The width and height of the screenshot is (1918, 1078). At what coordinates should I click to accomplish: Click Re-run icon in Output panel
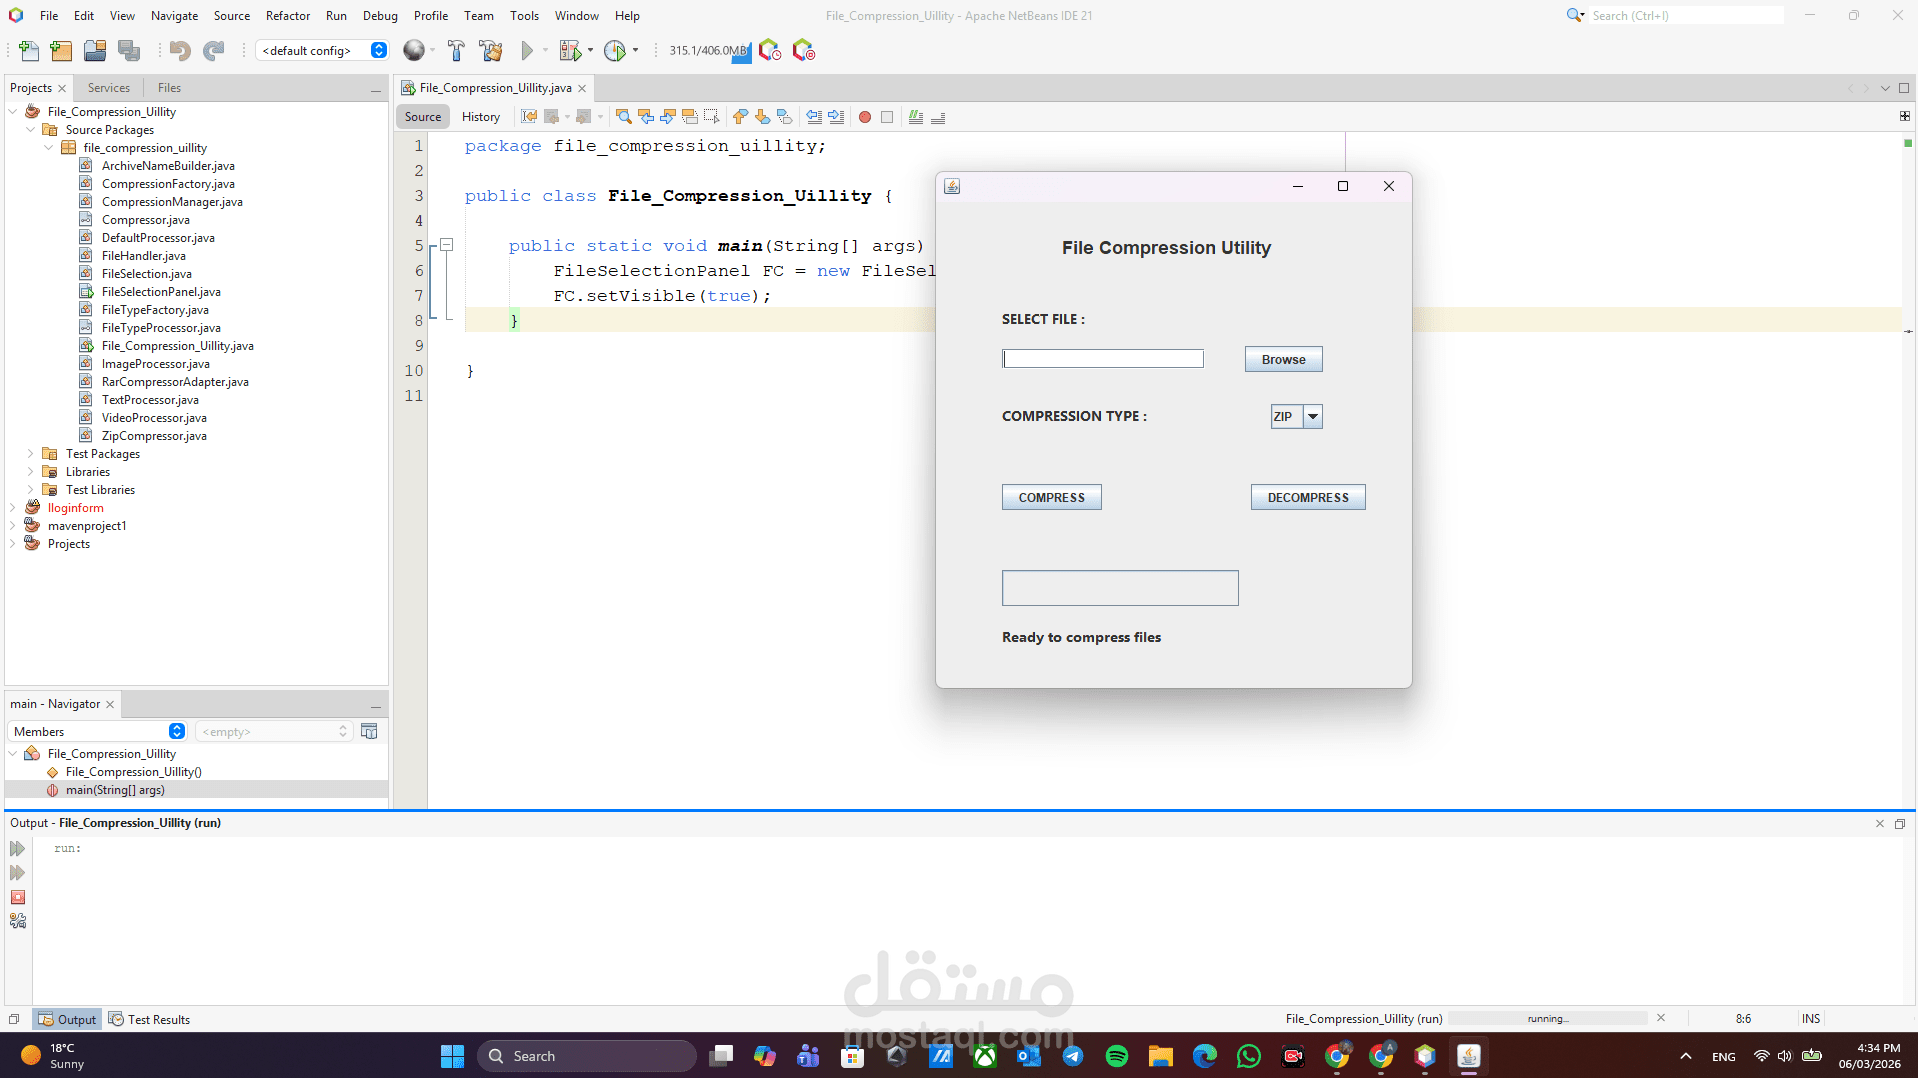(18, 849)
